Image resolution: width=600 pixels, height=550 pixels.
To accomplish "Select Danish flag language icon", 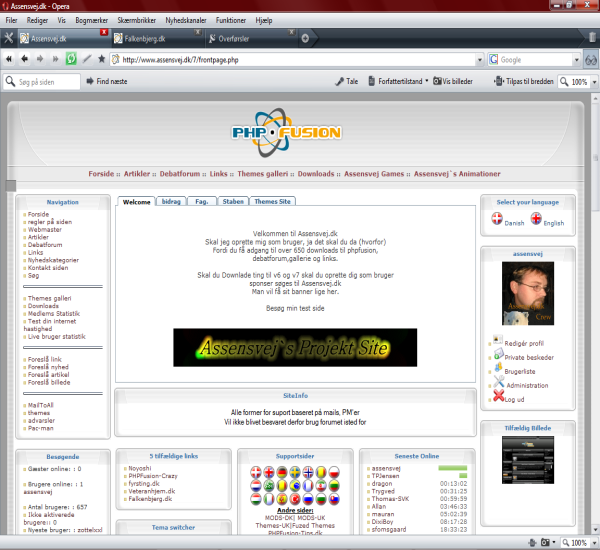I will 497,219.
